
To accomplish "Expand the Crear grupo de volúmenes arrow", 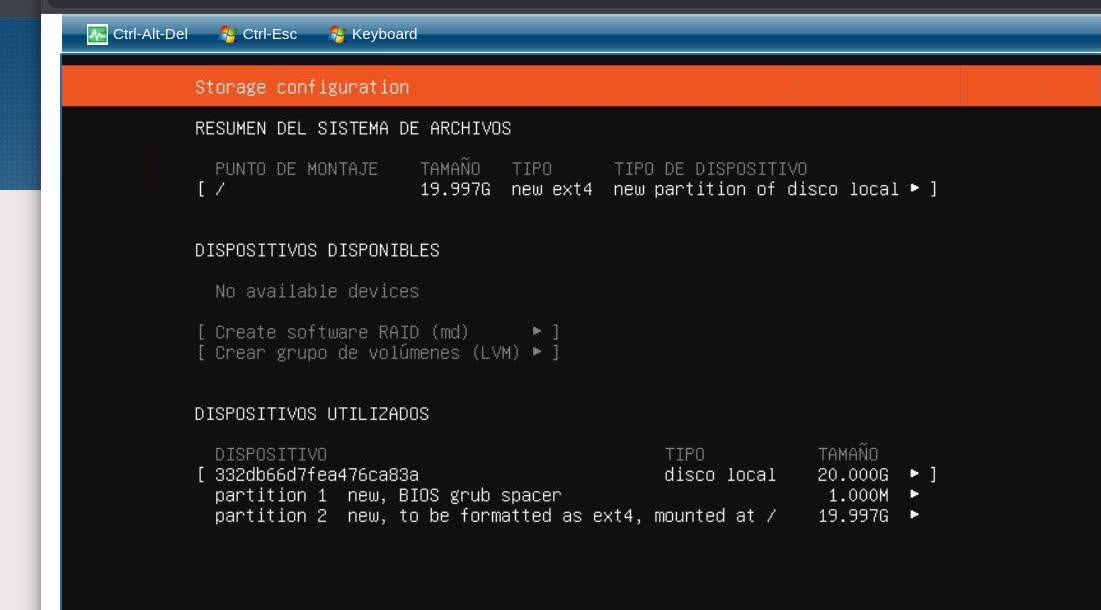I will (536, 352).
